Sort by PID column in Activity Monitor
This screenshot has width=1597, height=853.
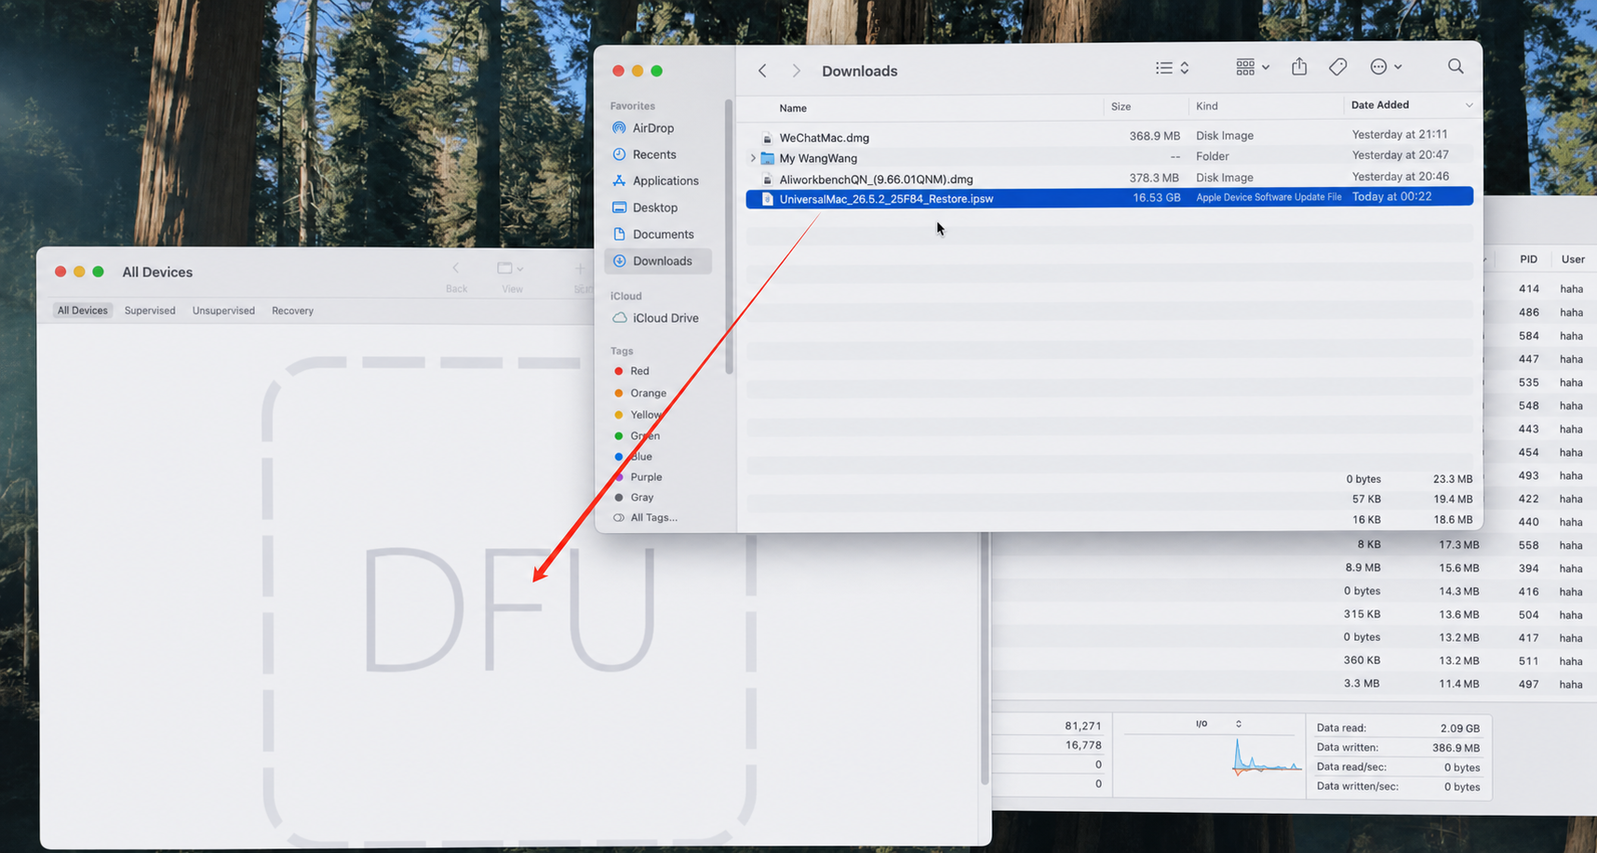pos(1528,259)
